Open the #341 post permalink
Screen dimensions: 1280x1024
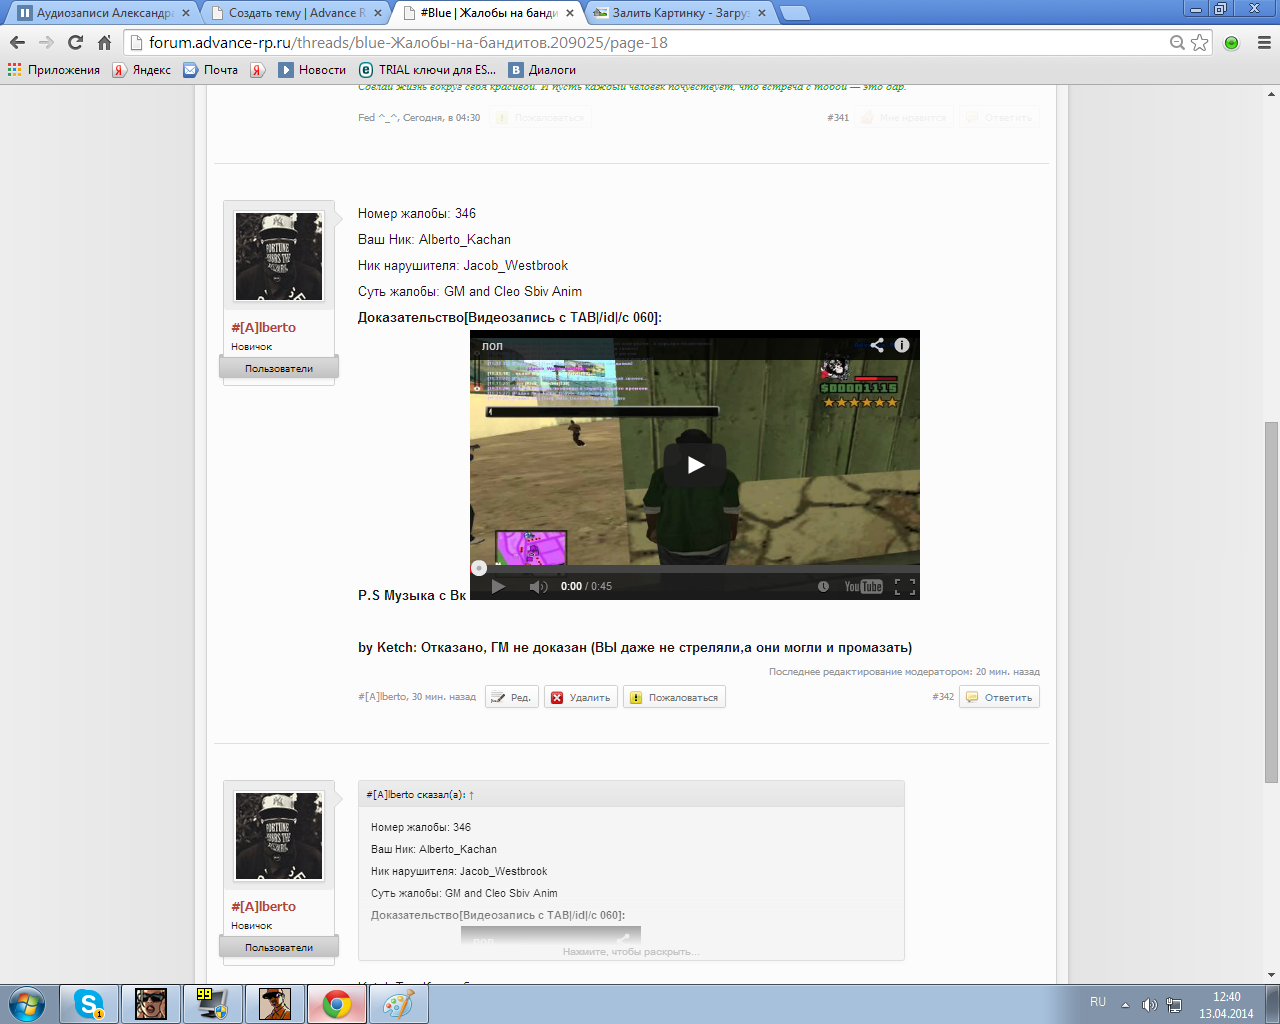[838, 117]
